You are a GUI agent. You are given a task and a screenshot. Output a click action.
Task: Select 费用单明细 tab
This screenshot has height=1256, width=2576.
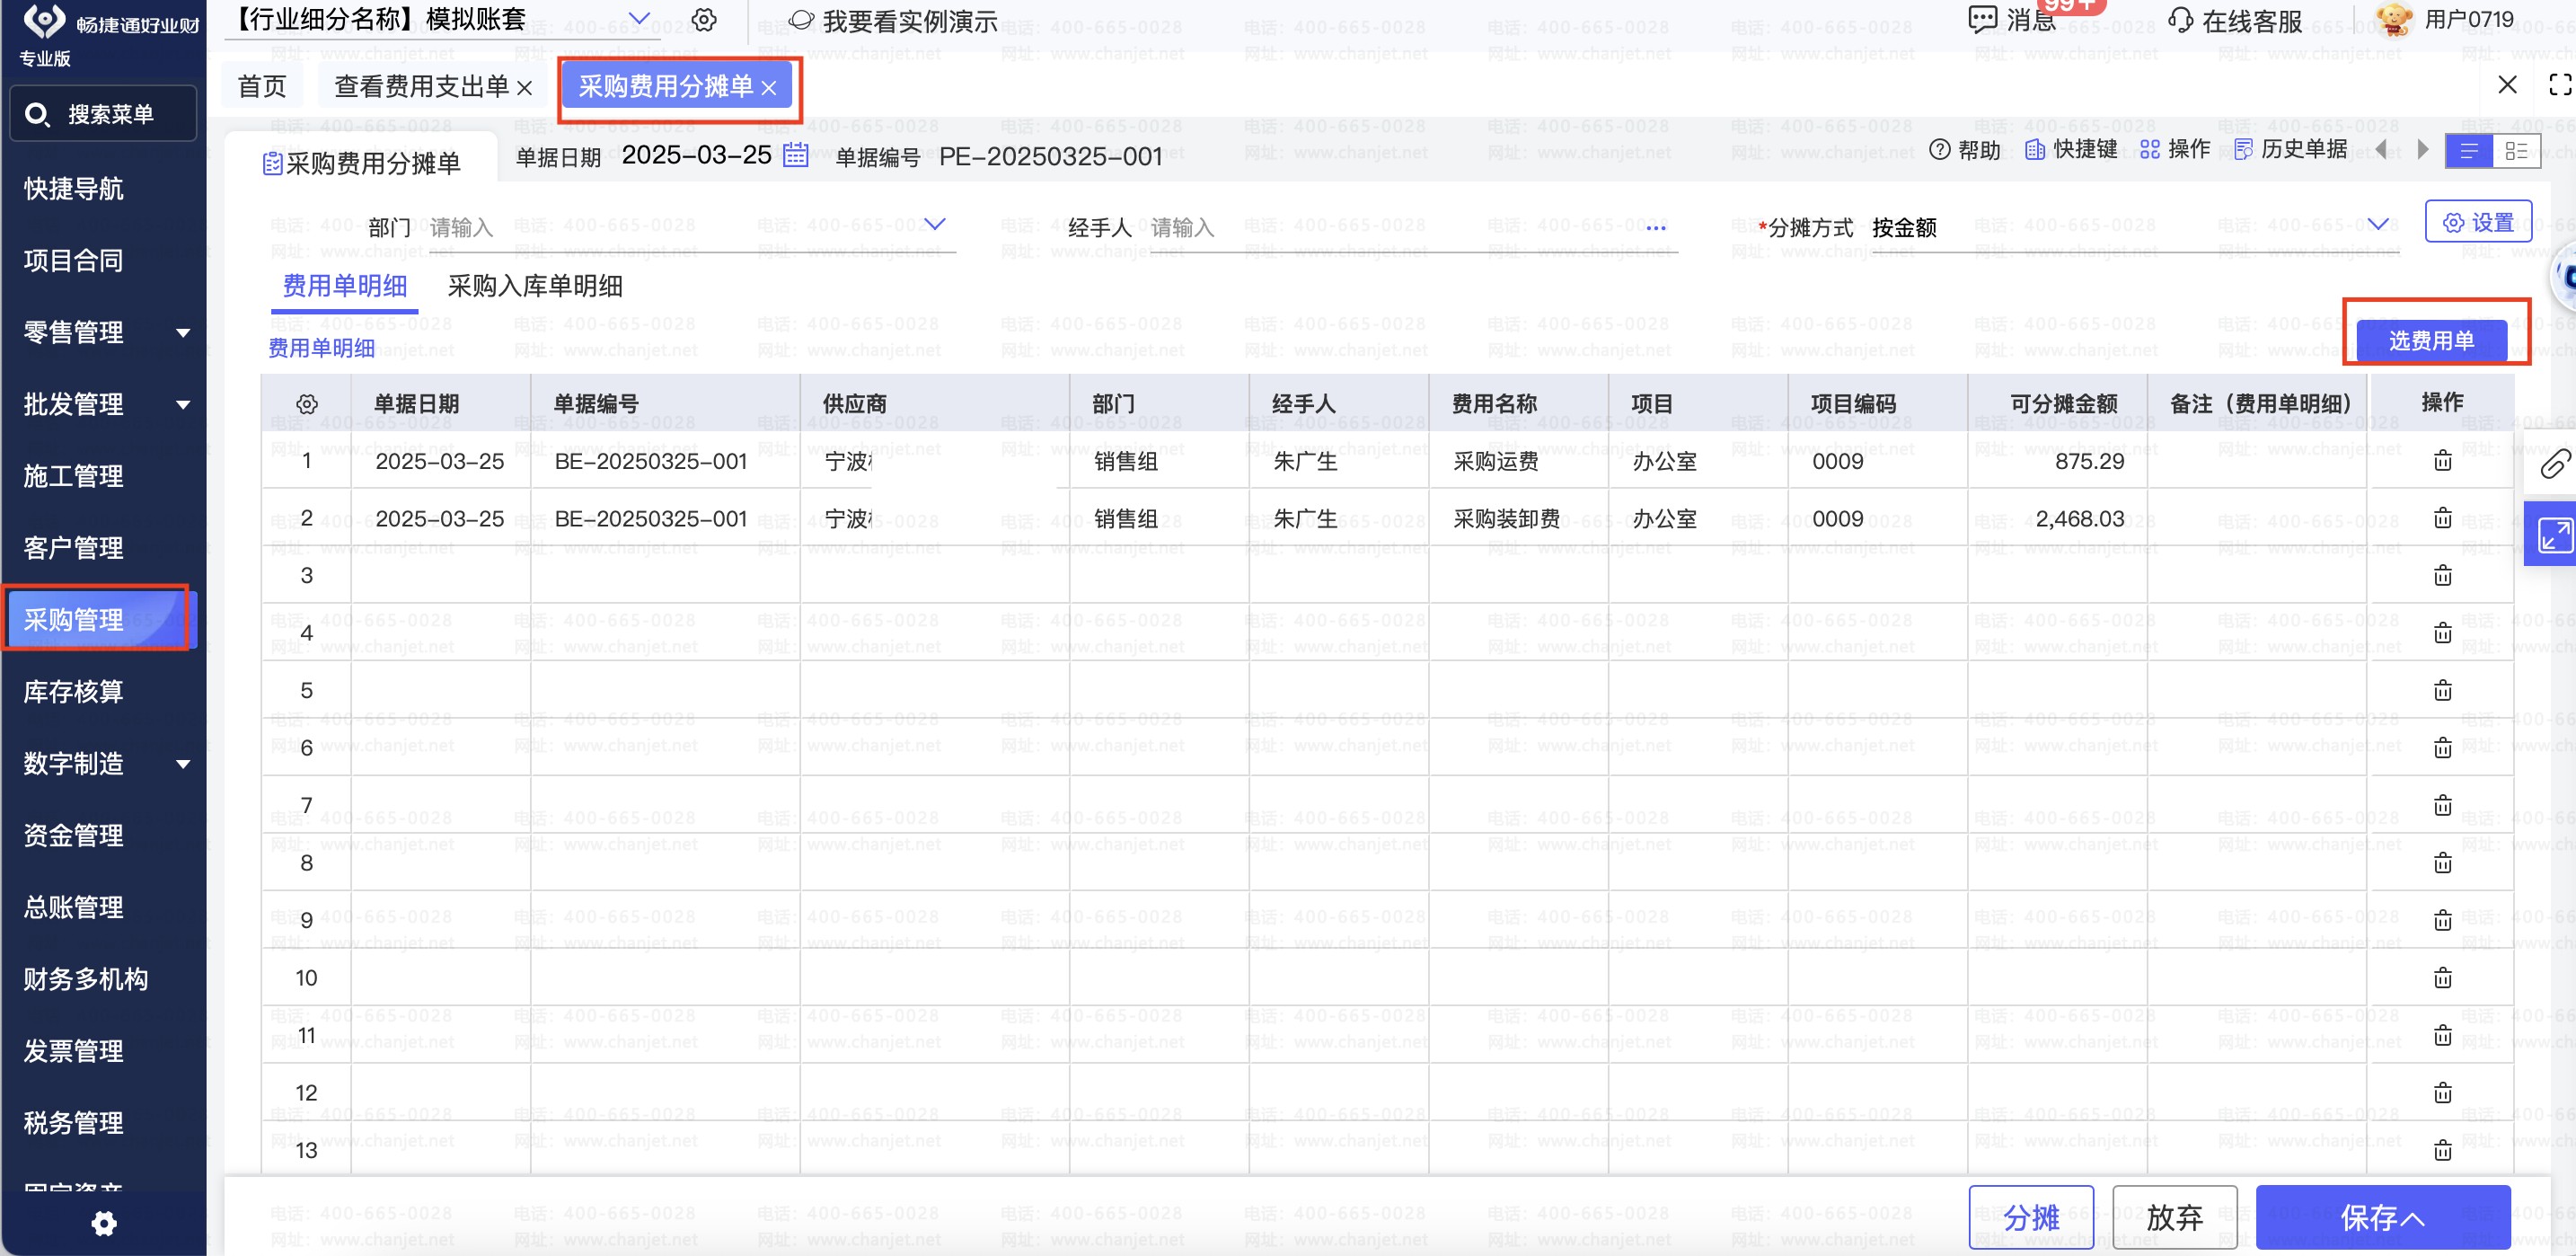tap(345, 287)
